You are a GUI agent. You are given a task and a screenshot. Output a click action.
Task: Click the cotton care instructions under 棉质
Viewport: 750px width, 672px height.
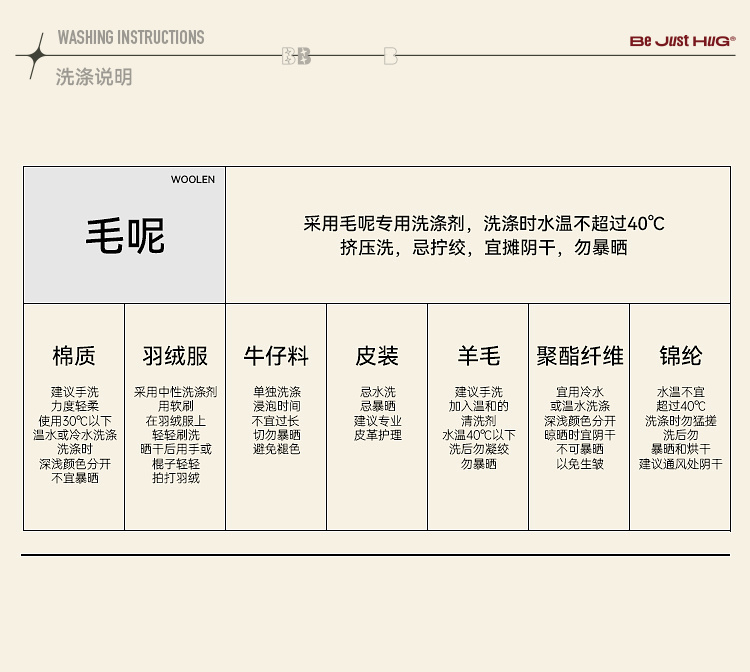pos(74,435)
